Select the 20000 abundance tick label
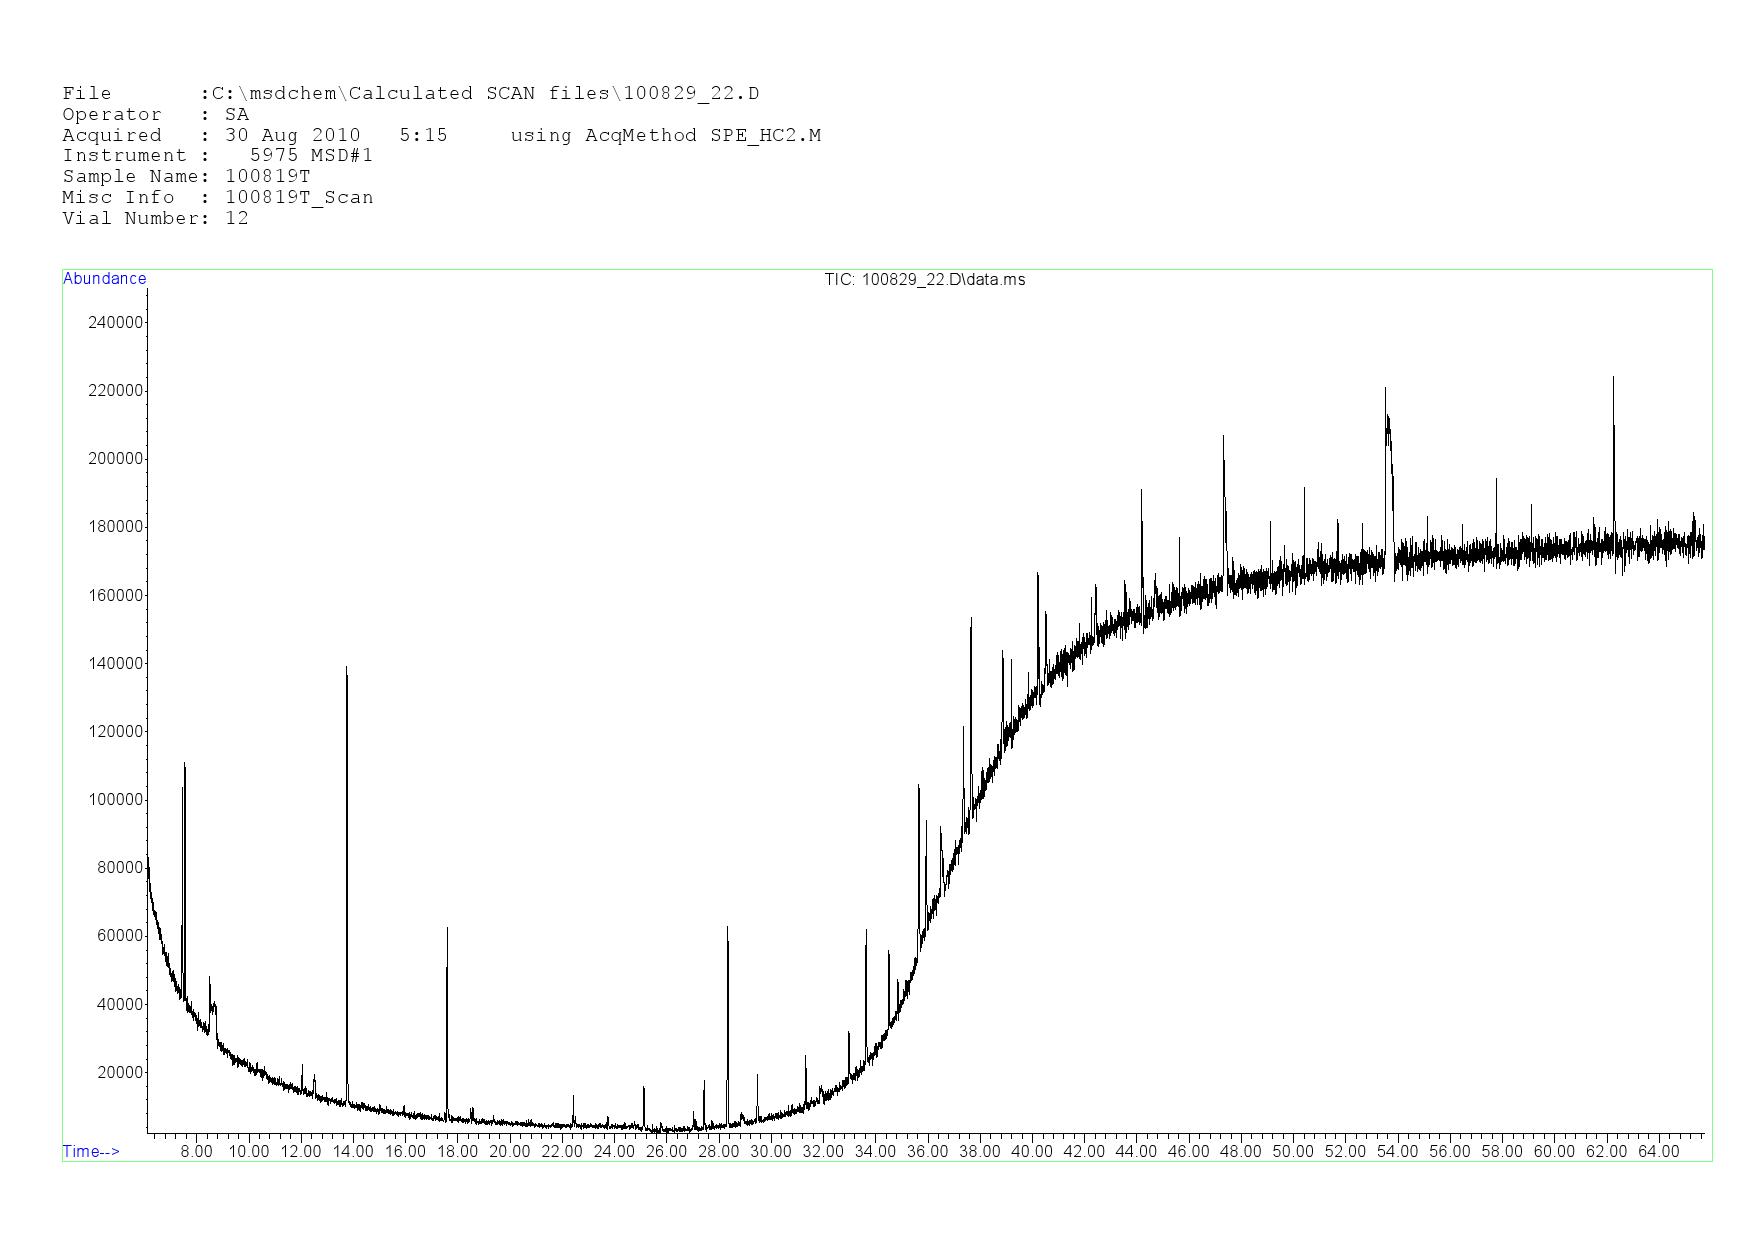The height and width of the screenshot is (1240, 1754). 119,1073
